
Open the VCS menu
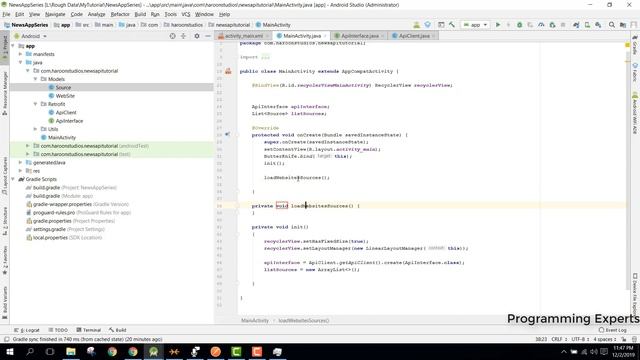(x=186, y=14)
